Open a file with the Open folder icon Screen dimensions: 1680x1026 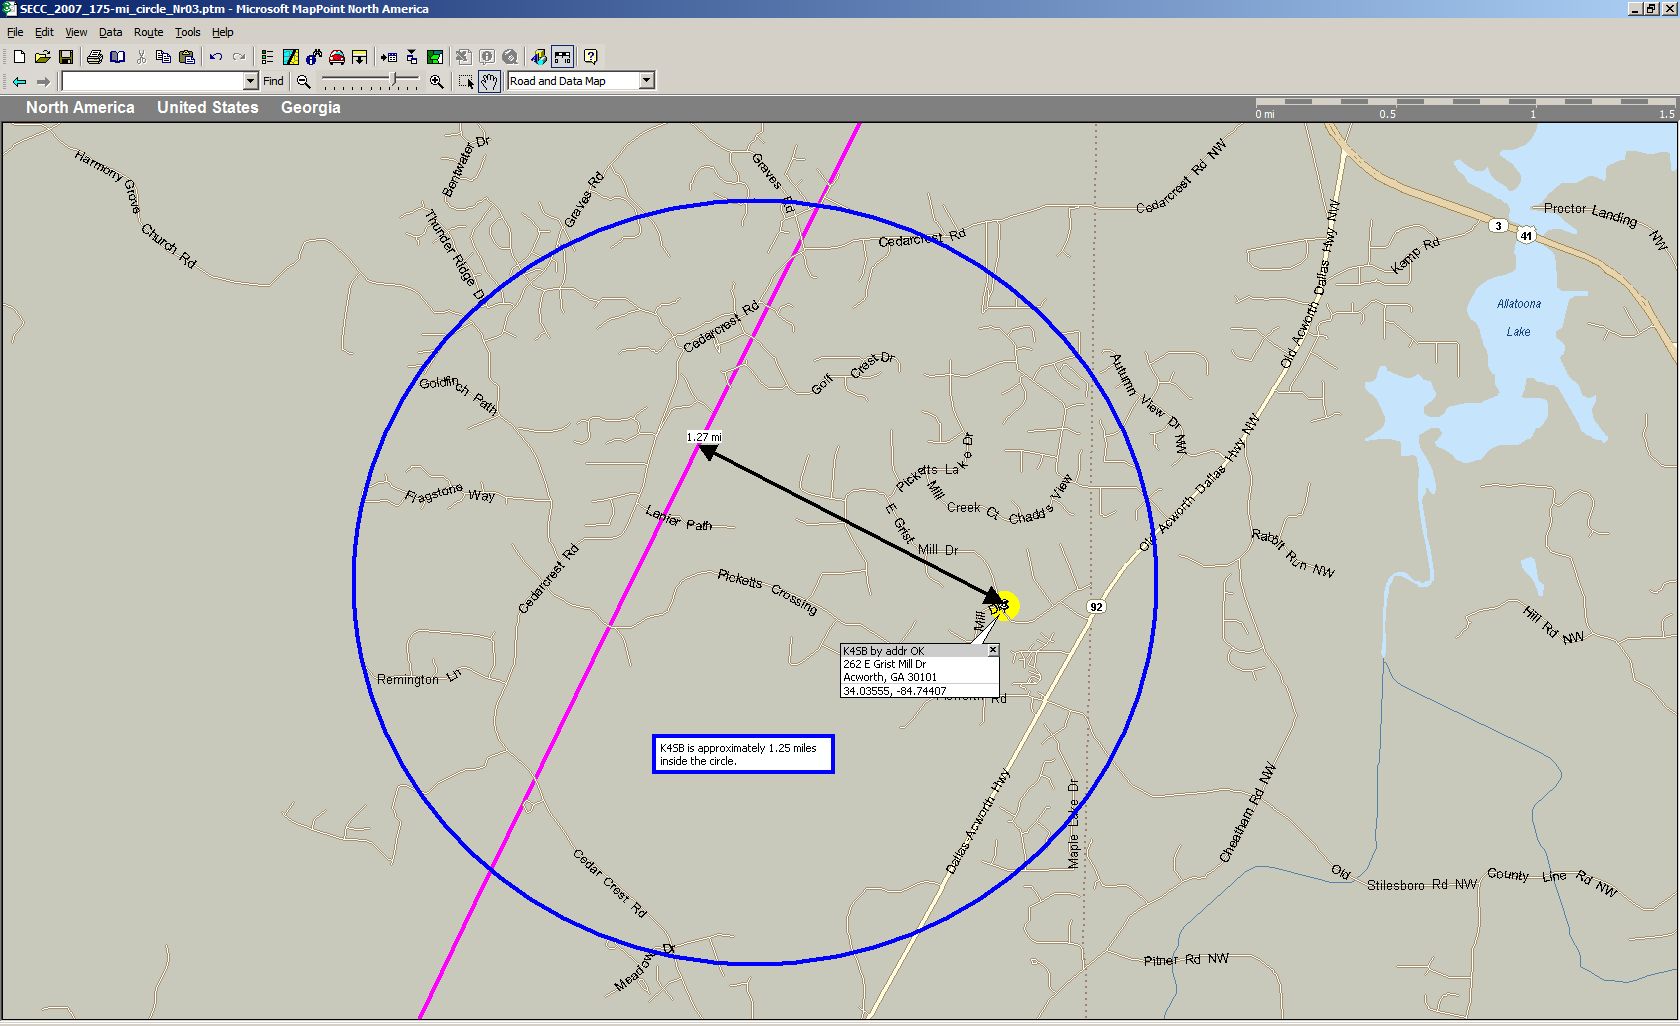(42, 57)
